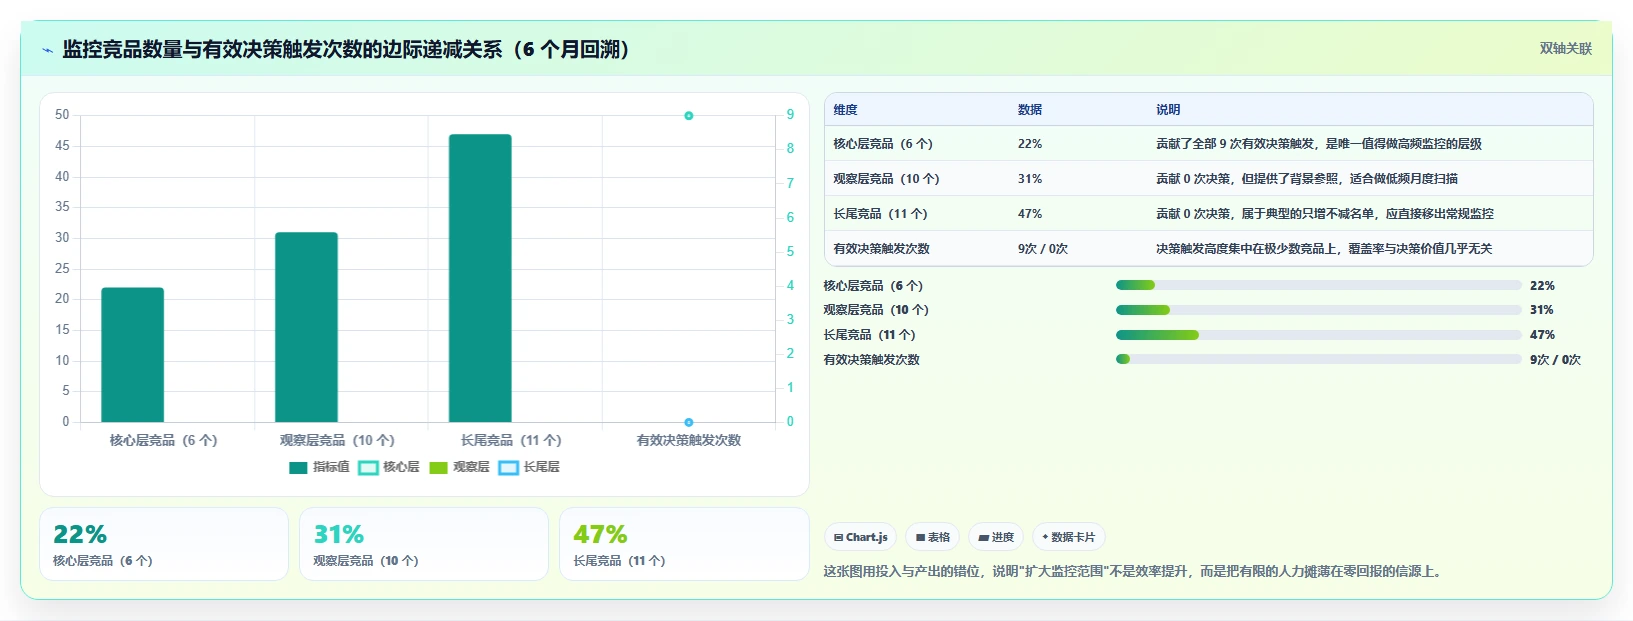The width and height of the screenshot is (1633, 621).
Task: Click the small icon before the card title
Action: coord(47,50)
